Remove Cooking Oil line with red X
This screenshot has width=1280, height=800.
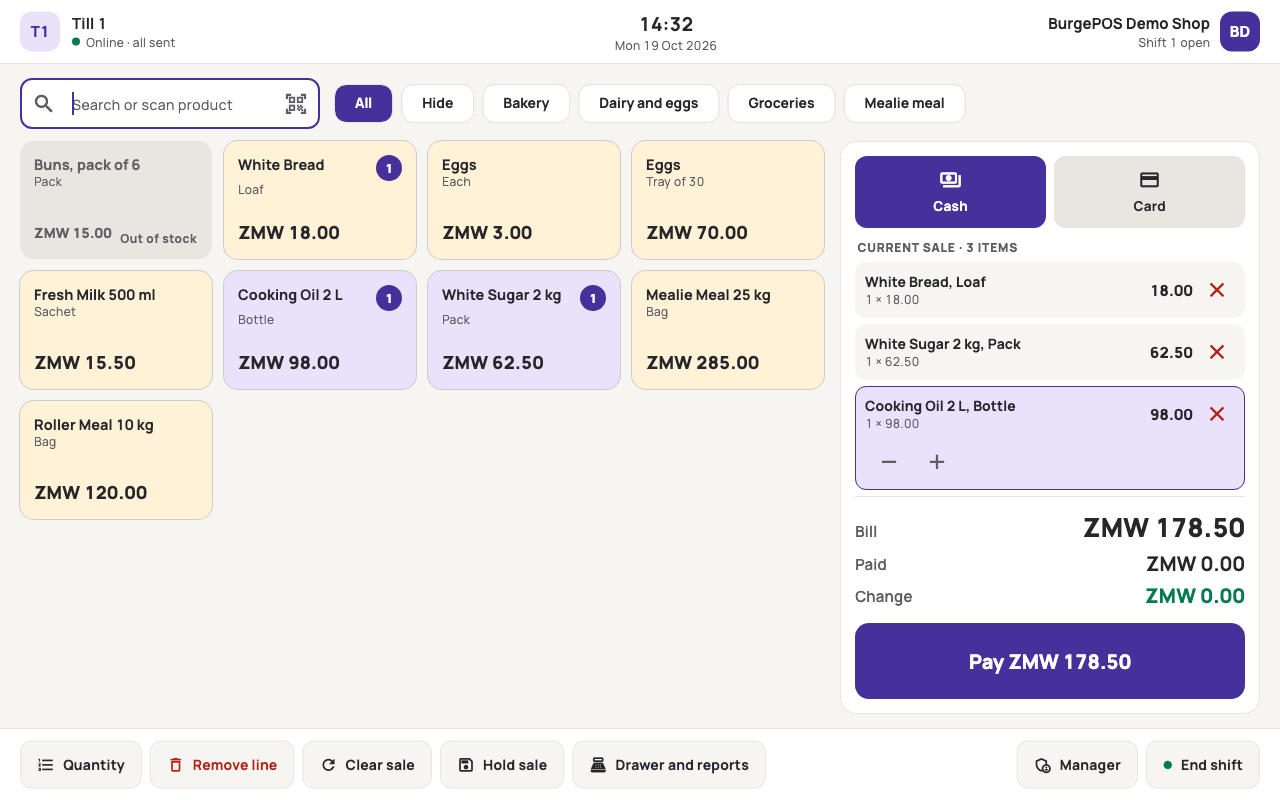1217,414
